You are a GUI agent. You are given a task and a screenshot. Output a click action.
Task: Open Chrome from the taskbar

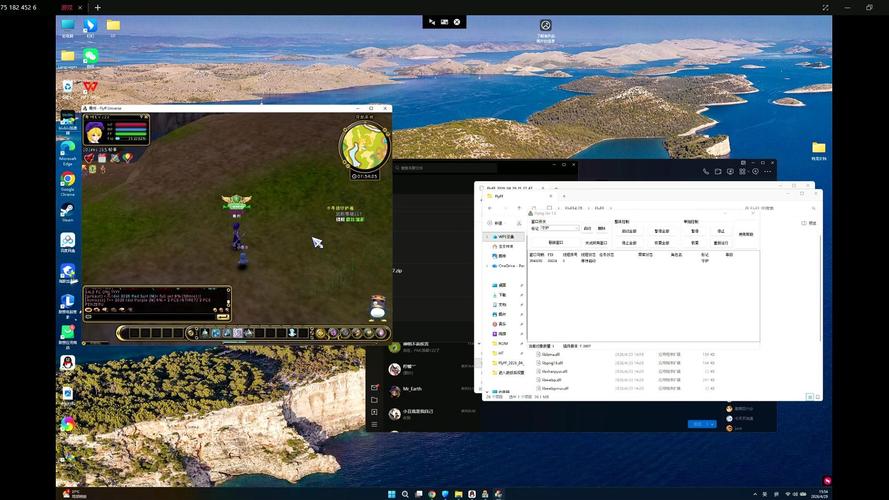[x=432, y=494]
